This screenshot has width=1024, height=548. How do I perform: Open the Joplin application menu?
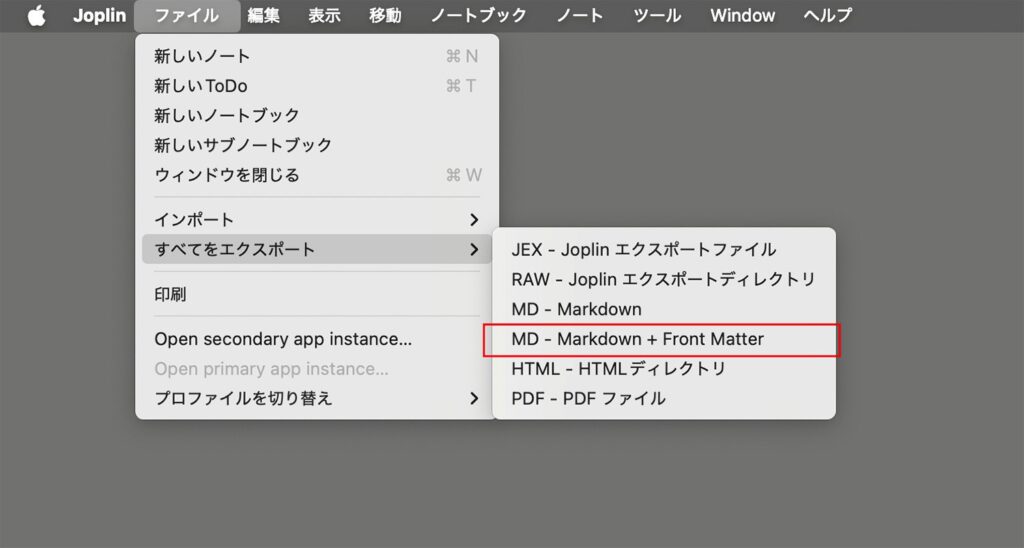(99, 15)
